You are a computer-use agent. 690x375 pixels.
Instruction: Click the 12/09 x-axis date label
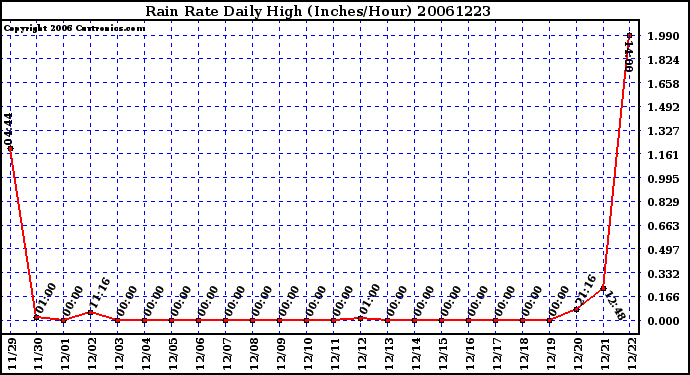coord(282,354)
